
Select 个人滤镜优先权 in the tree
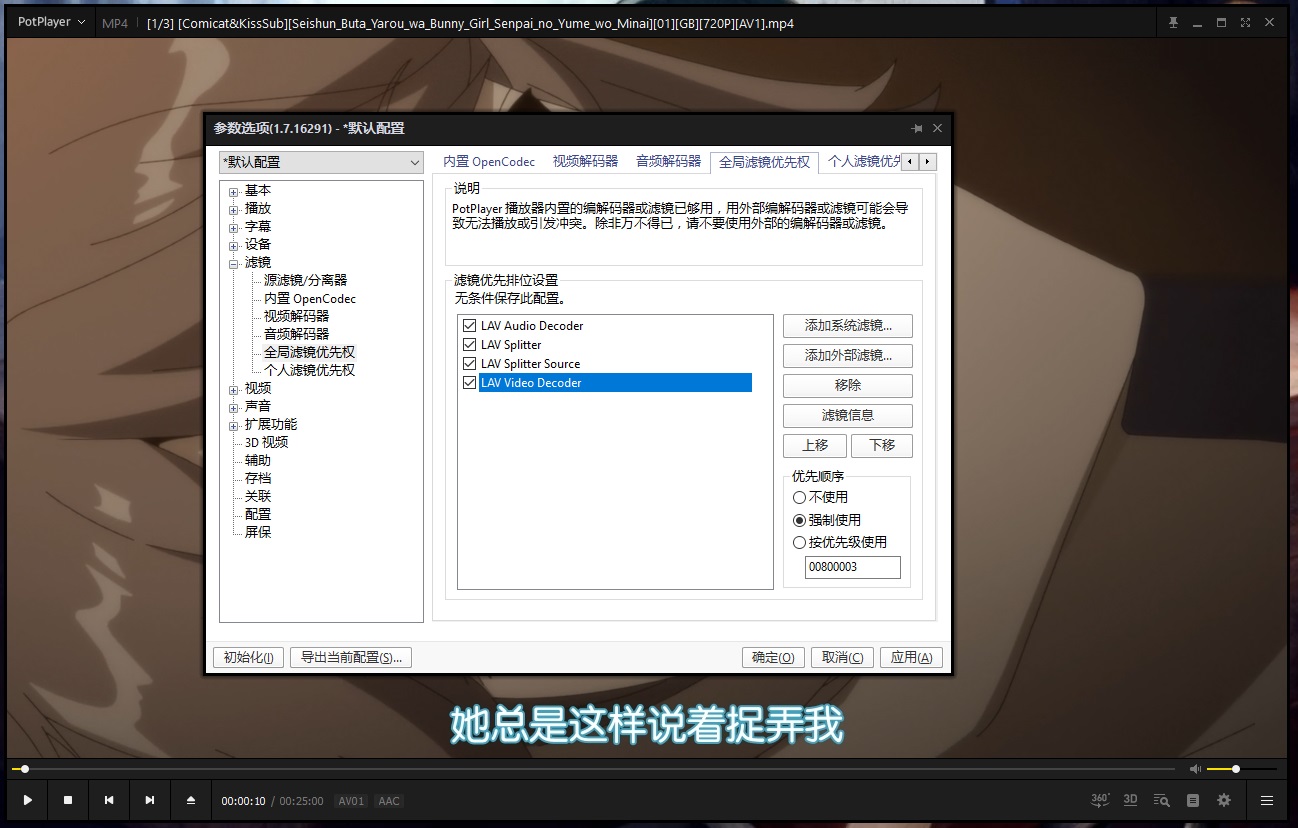(x=309, y=371)
